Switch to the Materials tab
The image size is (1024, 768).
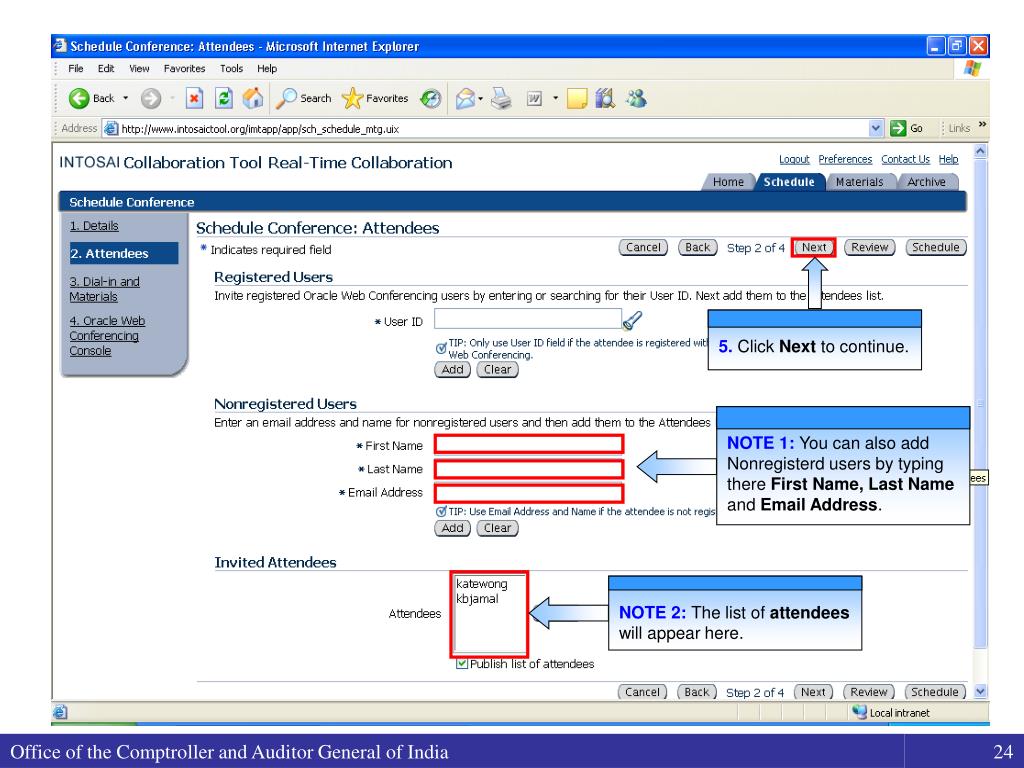pyautogui.click(x=859, y=182)
